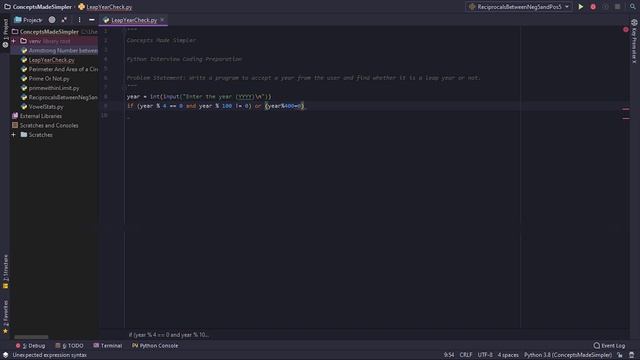Open primewithinLimit.py in the project tree

54,88
